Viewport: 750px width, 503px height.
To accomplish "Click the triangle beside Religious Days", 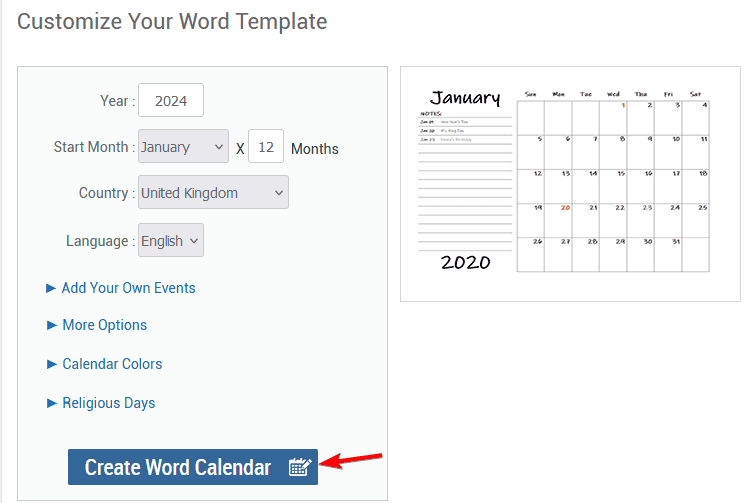I will [52, 403].
